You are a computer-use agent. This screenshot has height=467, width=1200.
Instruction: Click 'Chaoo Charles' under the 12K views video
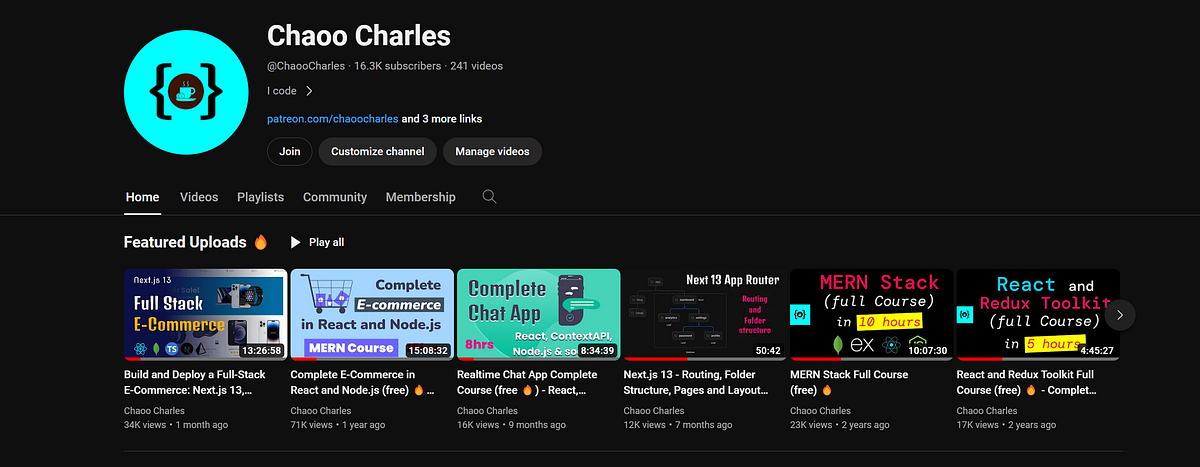click(x=654, y=411)
